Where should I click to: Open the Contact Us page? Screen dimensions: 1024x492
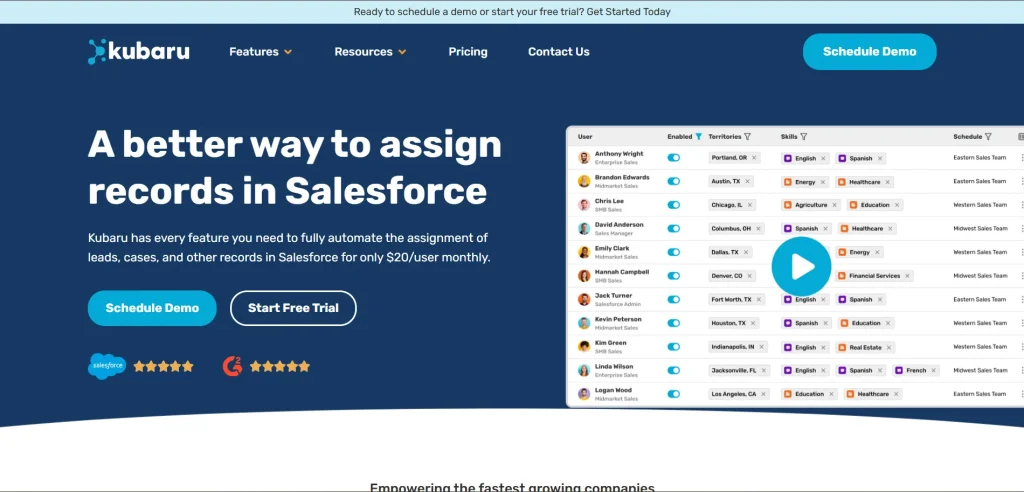point(558,52)
